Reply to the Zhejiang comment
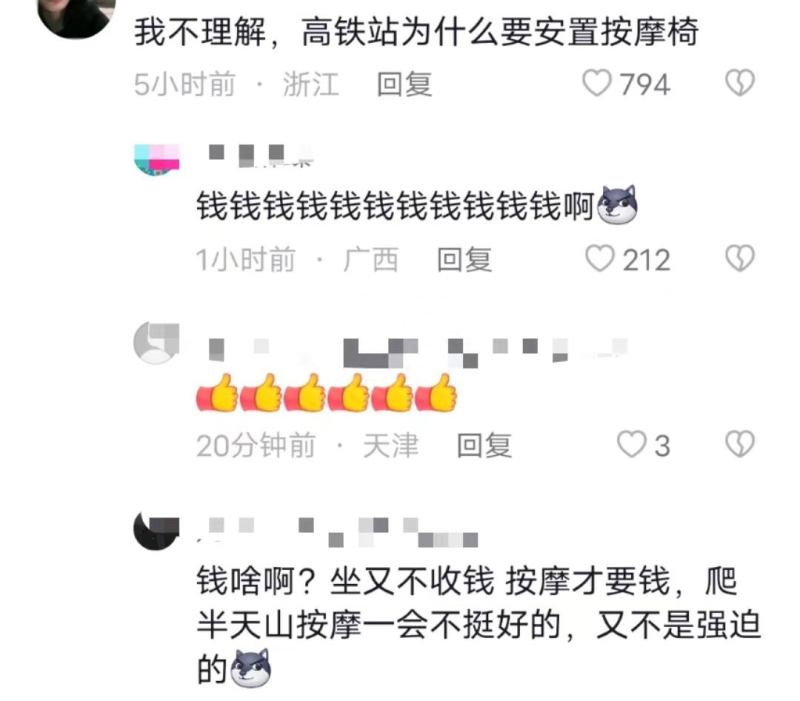The height and width of the screenshot is (701, 800). [404, 84]
